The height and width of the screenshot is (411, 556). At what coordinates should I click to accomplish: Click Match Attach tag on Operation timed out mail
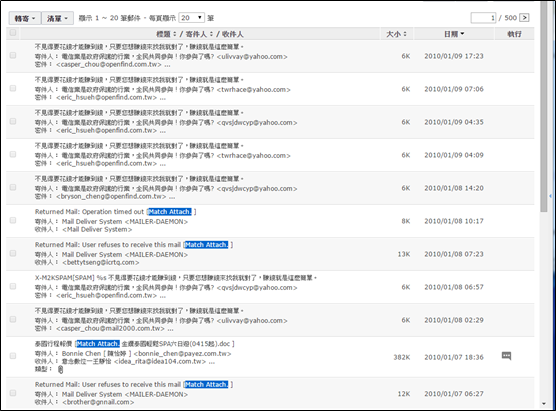pyautogui.click(x=169, y=212)
